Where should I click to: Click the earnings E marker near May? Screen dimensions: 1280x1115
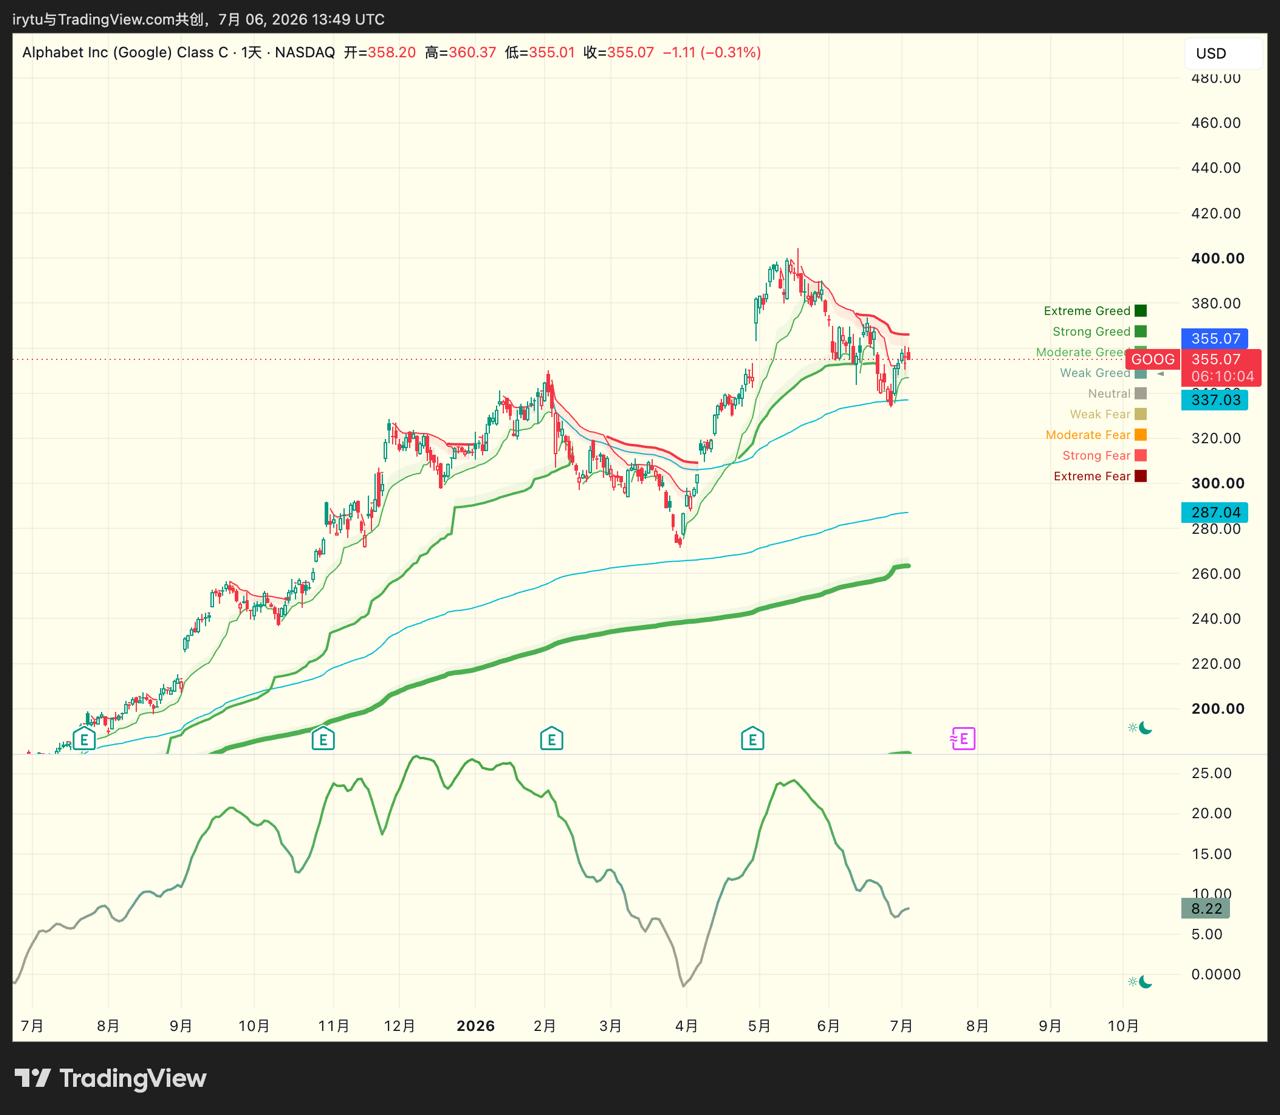pyautogui.click(x=752, y=739)
